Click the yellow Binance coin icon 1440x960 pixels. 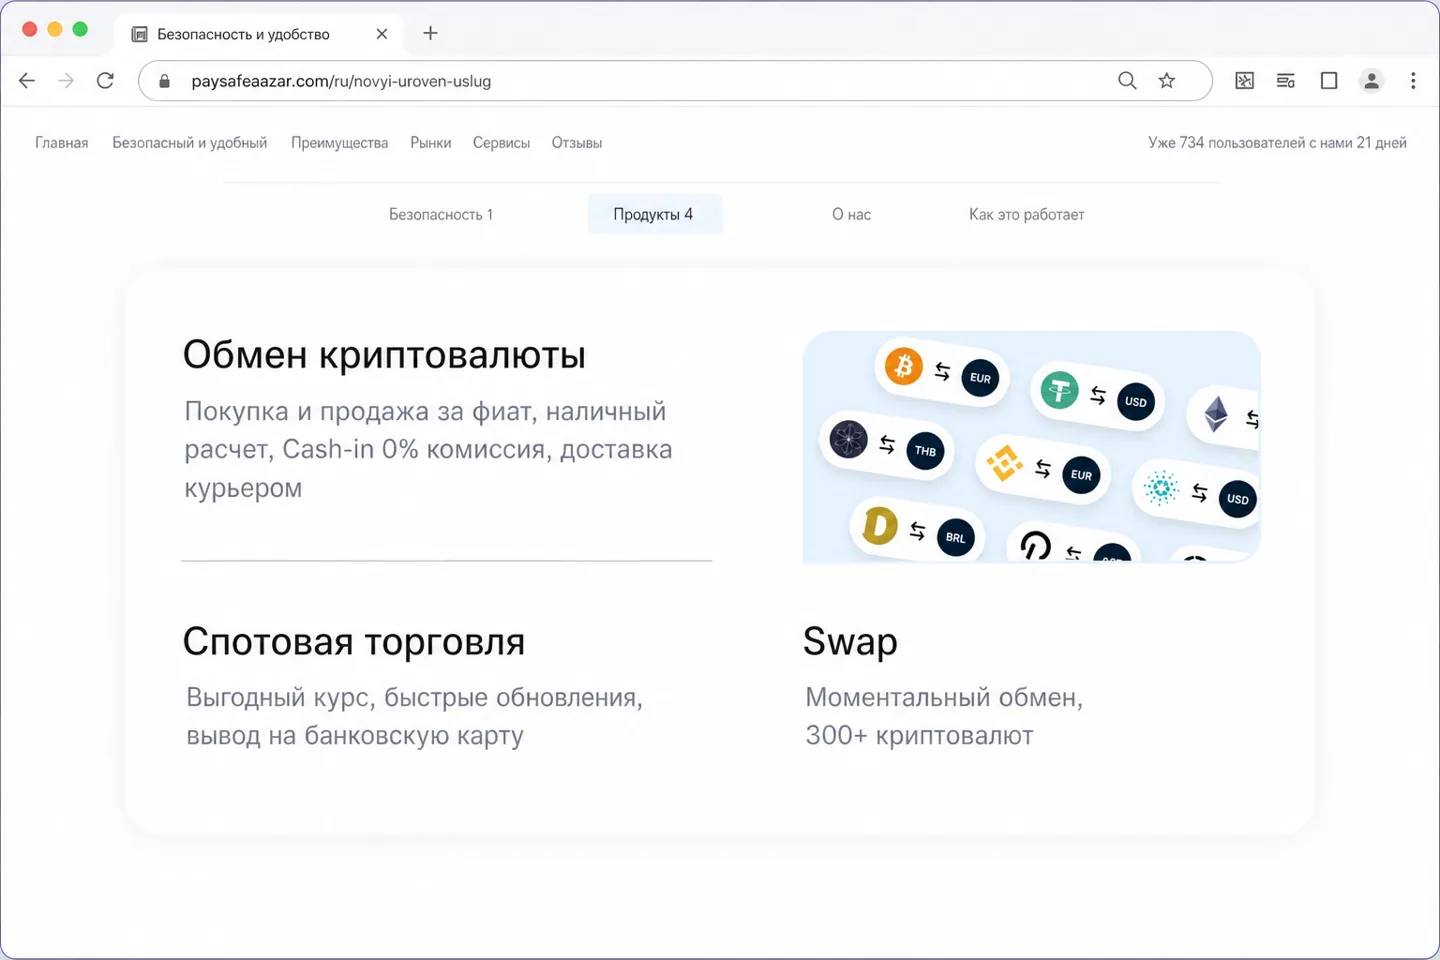pos(1004,463)
